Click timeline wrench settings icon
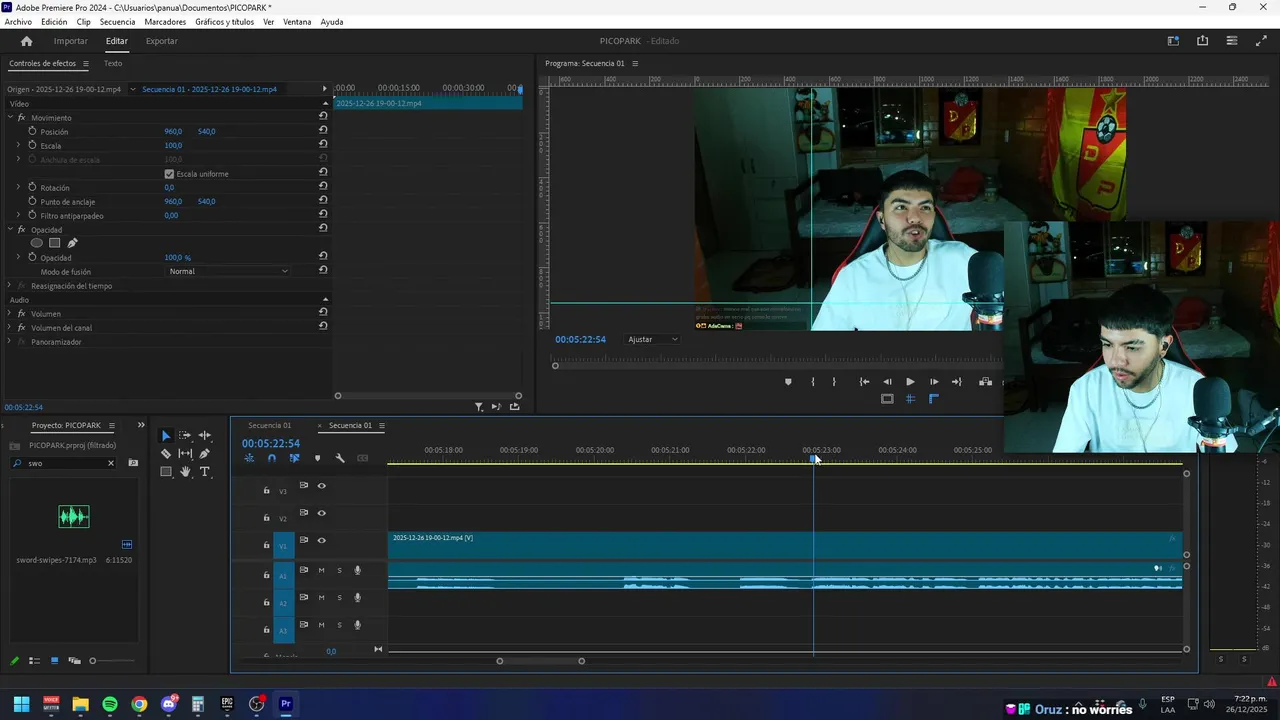Screen dimensions: 1280x720 point(340,458)
